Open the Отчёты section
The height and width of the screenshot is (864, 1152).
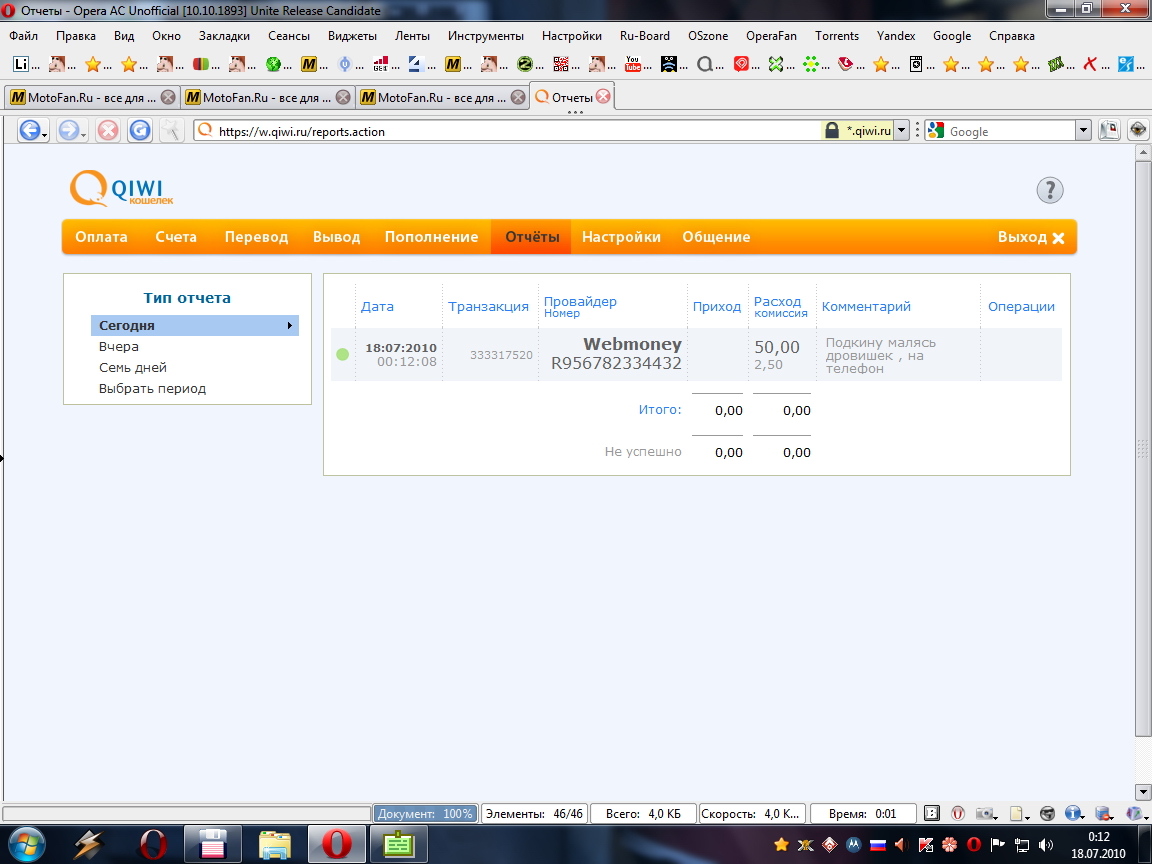[x=532, y=237]
